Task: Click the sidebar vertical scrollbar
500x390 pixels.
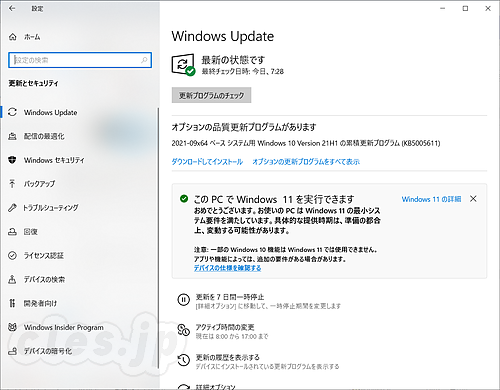Action: [158, 238]
